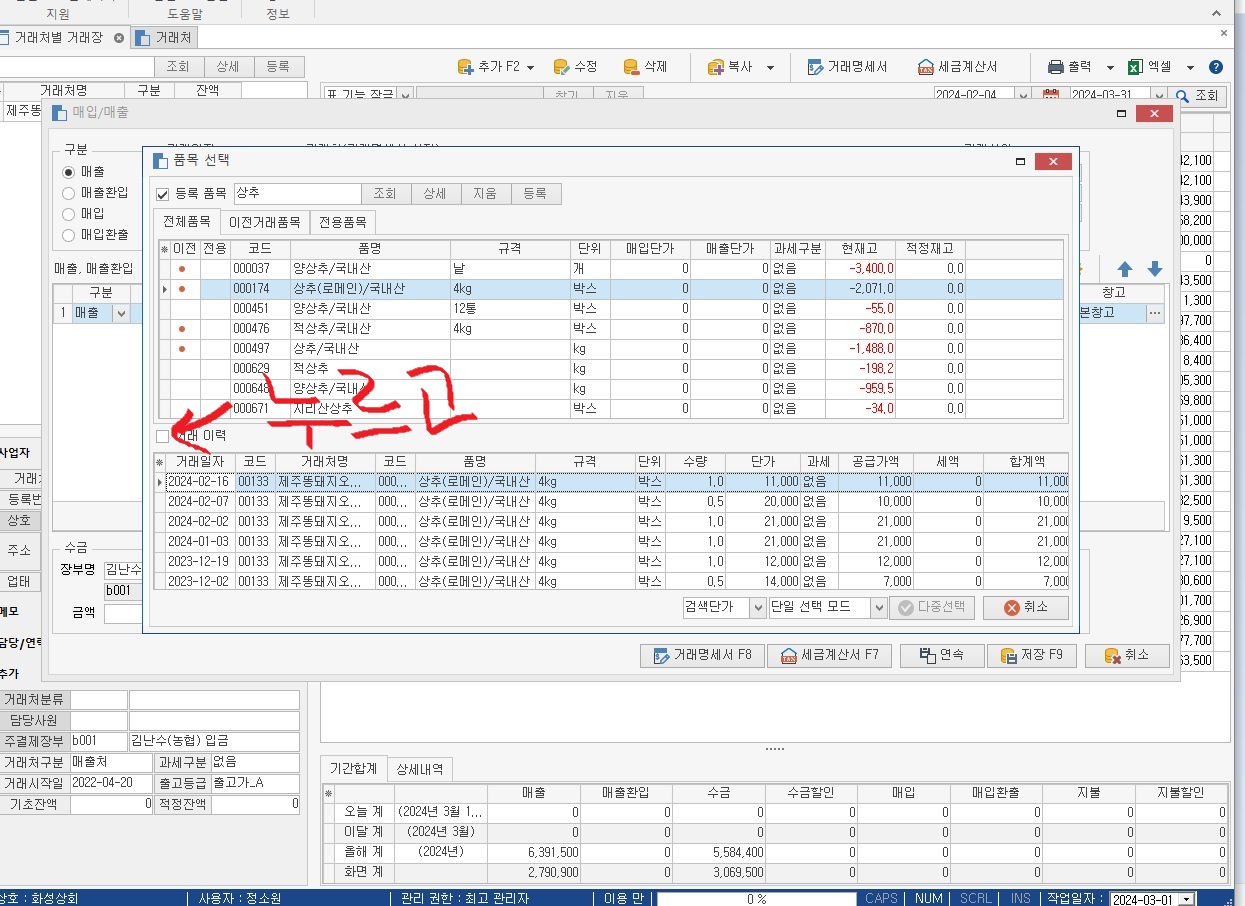Click the 삭제 delete icon

click(x=631, y=67)
